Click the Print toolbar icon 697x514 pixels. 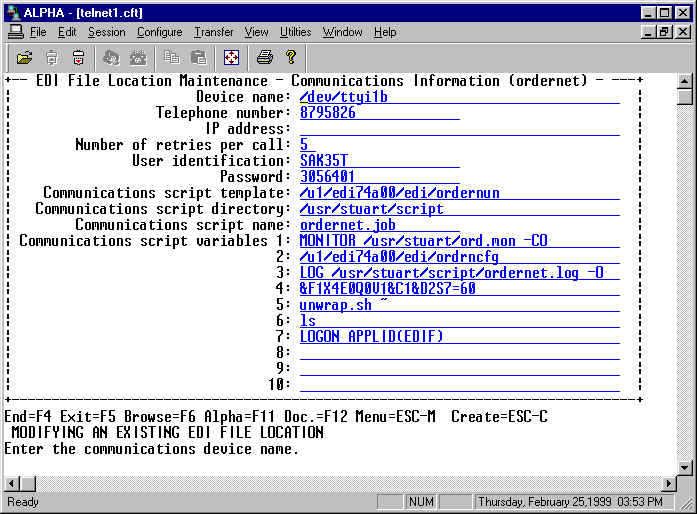click(264, 57)
